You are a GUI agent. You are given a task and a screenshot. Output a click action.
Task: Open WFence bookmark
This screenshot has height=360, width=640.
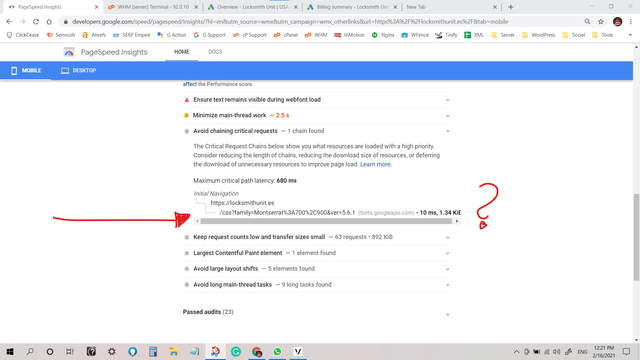415,35
